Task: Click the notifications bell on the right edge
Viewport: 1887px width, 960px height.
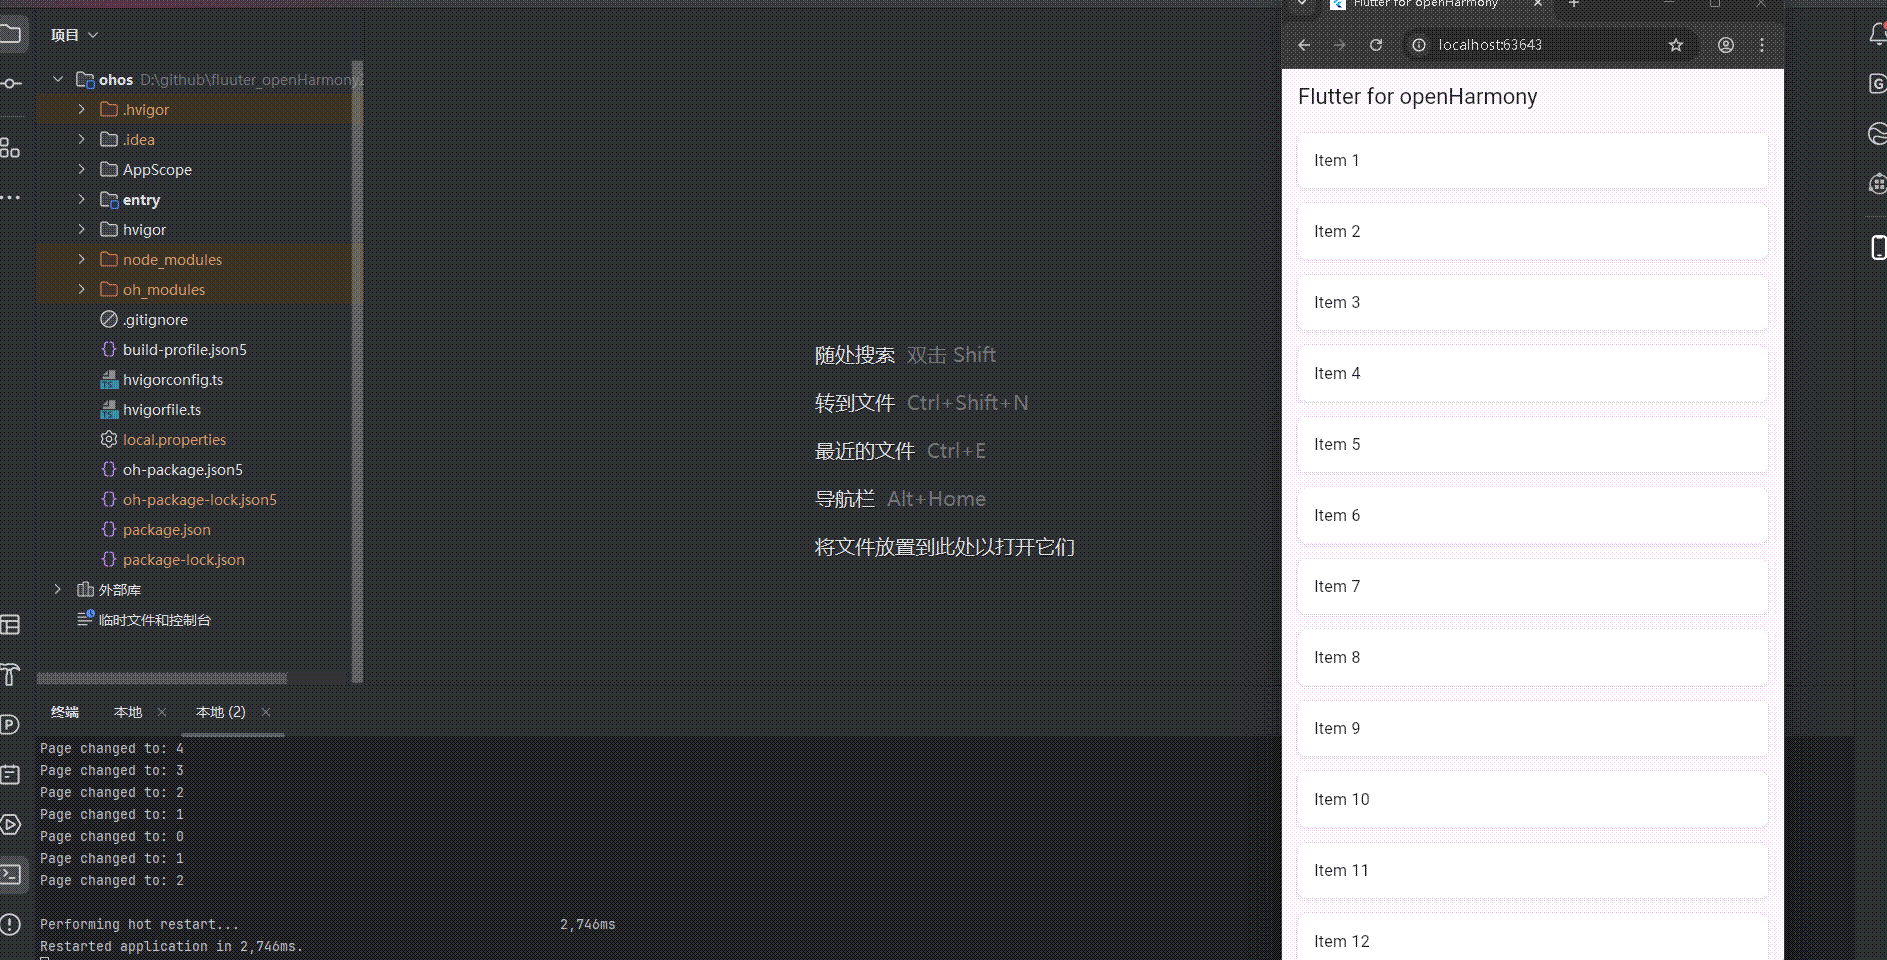Action: [x=1877, y=33]
